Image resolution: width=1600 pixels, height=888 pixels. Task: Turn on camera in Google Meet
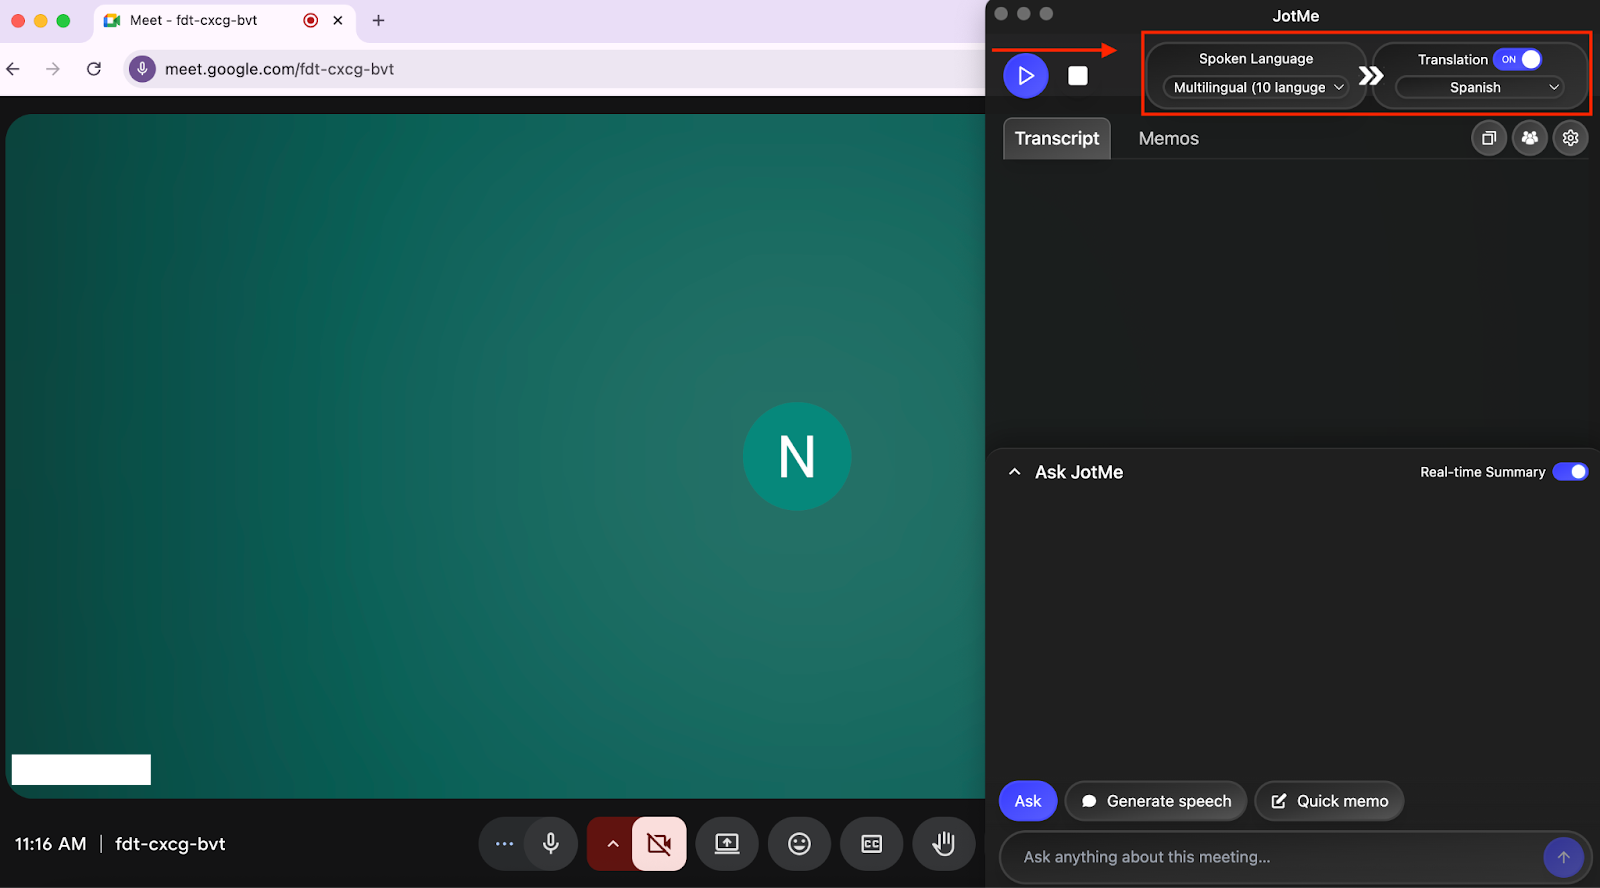tap(659, 844)
